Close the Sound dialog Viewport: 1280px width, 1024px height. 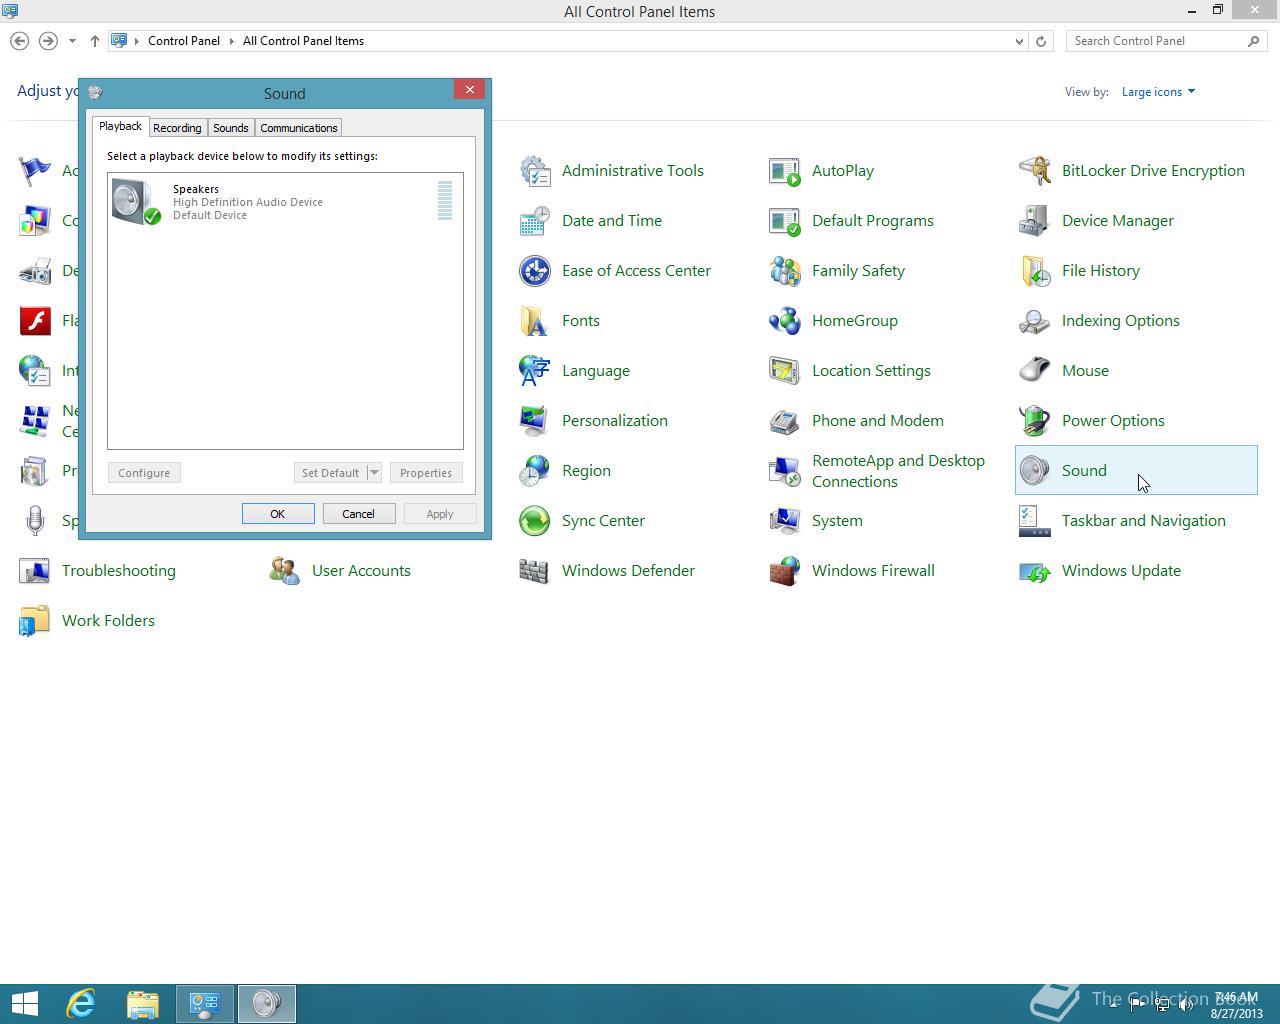(x=469, y=89)
